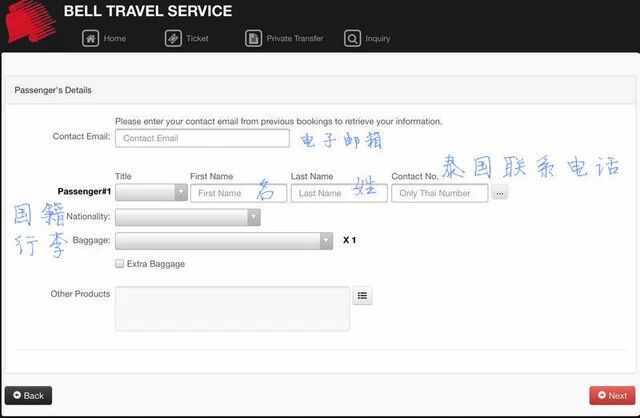The width and height of the screenshot is (640, 418).
Task: Click the Ticket icon in navigation
Action: click(173, 39)
